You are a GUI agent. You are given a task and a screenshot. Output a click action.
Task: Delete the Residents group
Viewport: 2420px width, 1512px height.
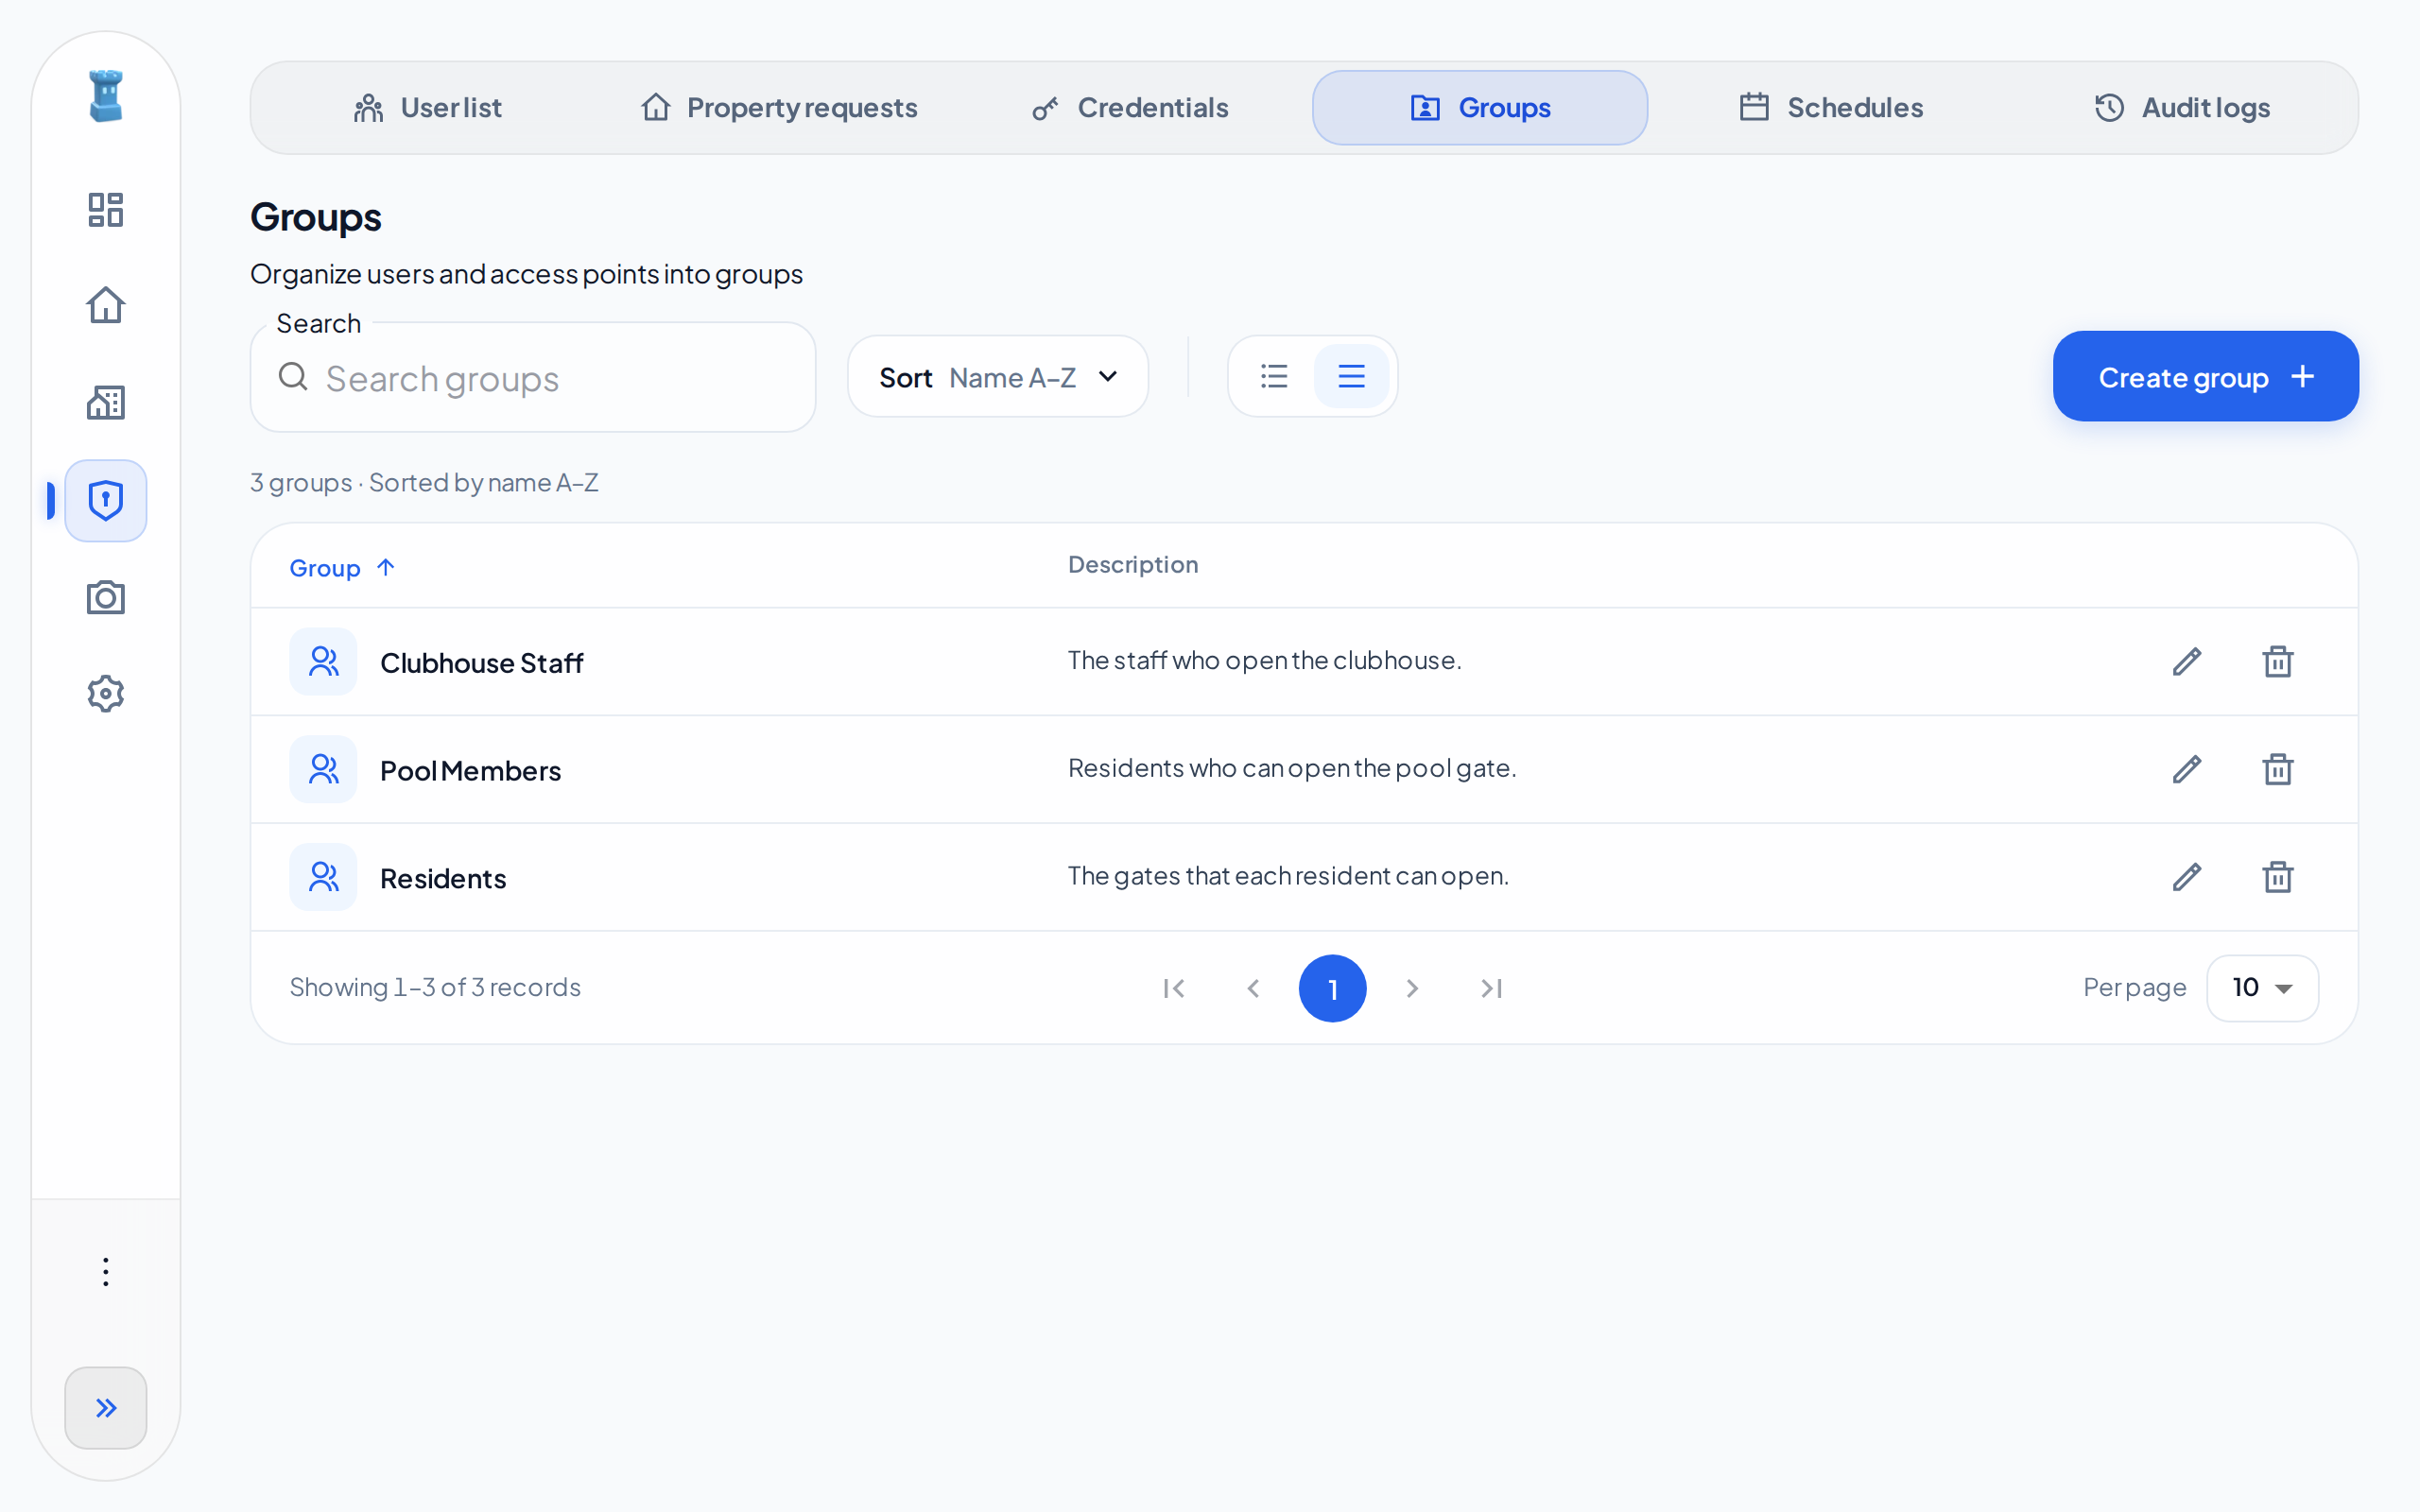tap(2277, 877)
